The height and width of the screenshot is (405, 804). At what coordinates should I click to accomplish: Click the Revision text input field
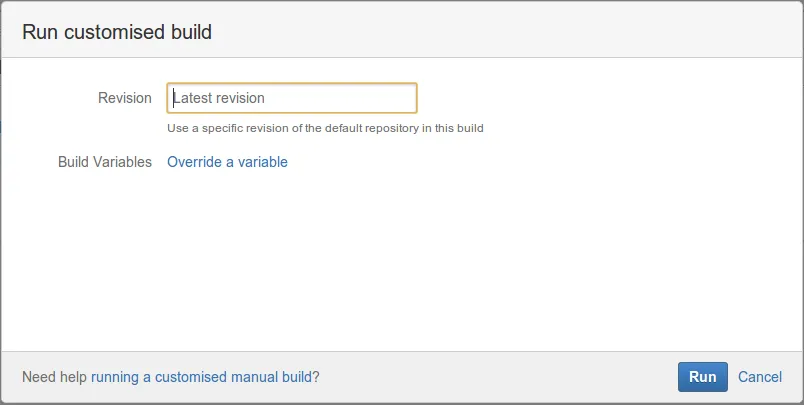coord(291,98)
